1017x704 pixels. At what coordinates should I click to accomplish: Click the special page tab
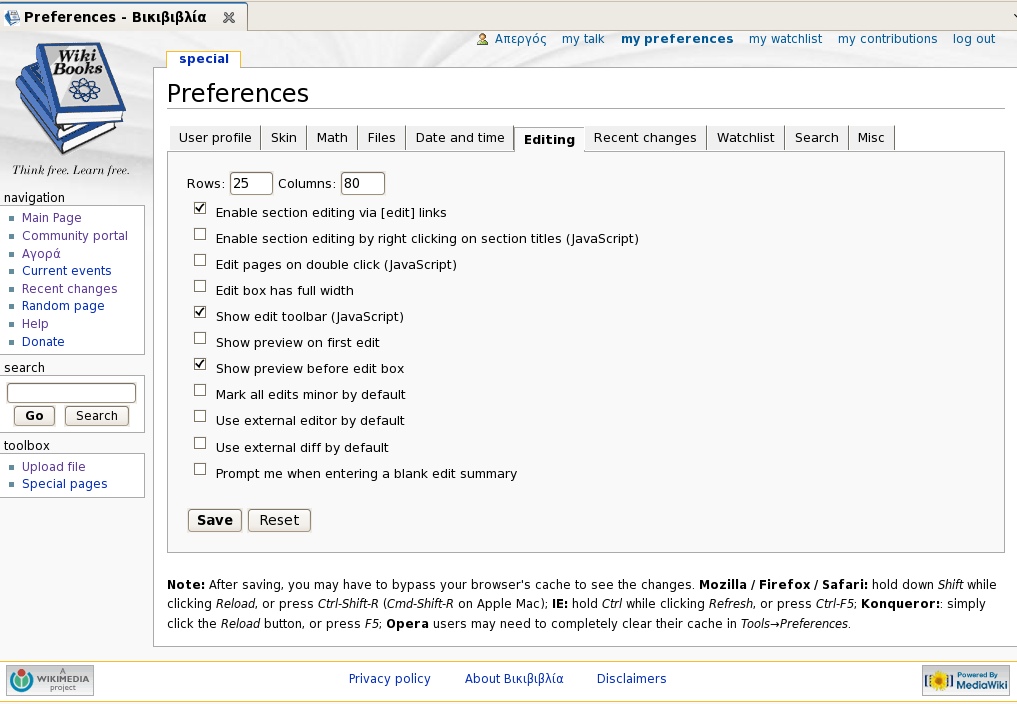(204, 59)
